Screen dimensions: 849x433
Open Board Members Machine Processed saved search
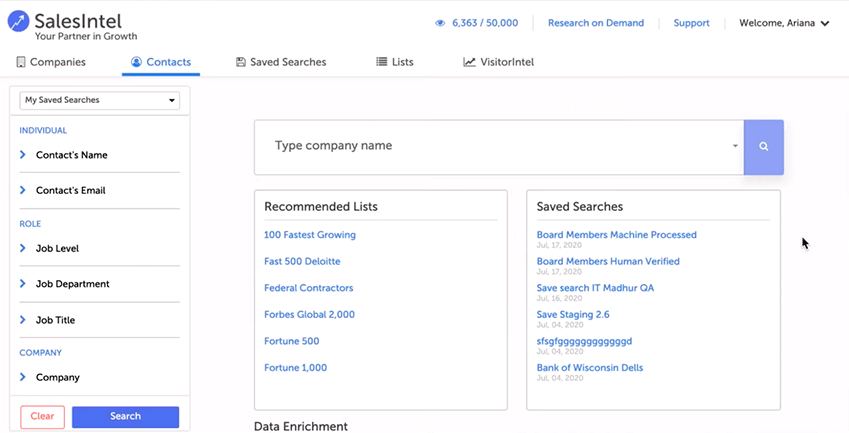point(616,235)
